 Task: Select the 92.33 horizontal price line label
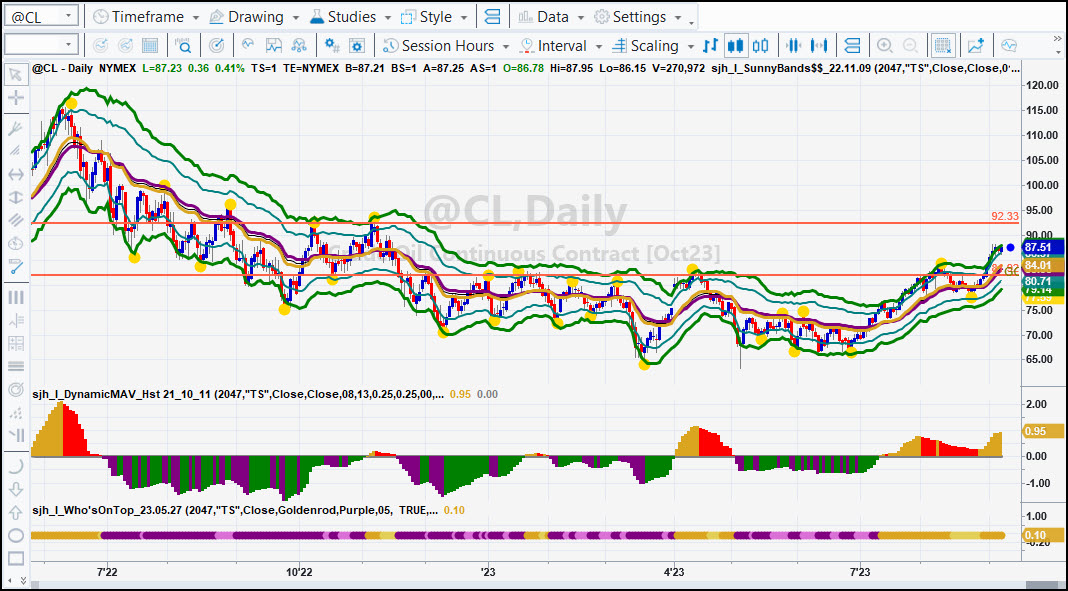pyautogui.click(x=1005, y=217)
